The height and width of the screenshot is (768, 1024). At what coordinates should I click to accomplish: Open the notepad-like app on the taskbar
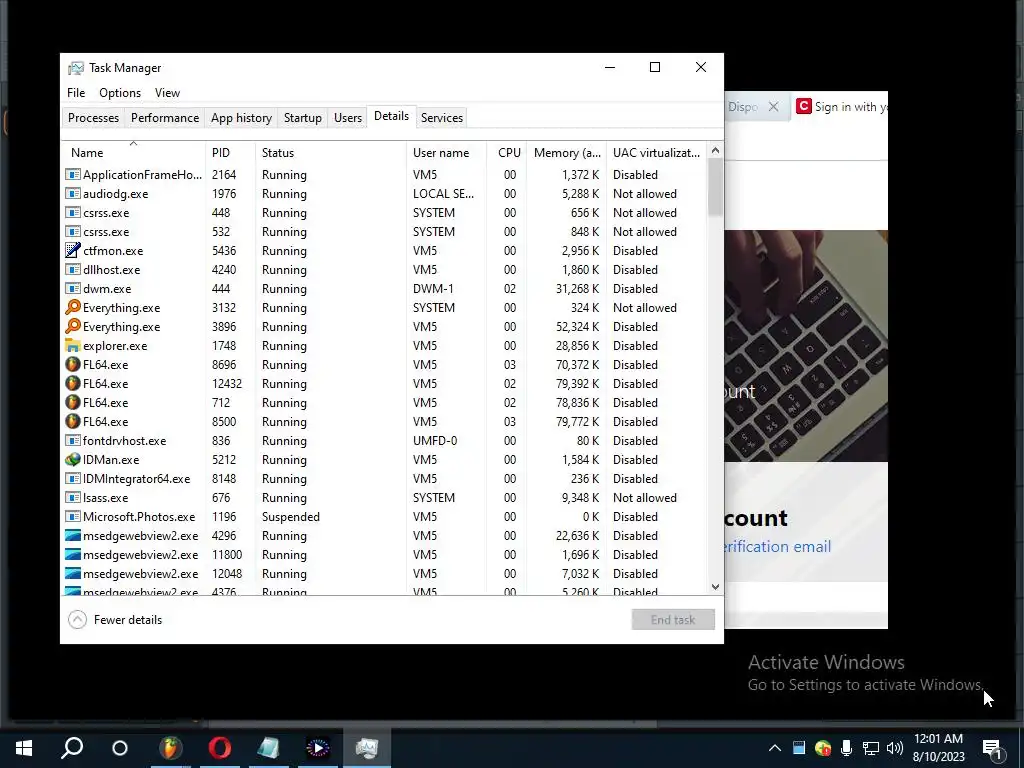[x=268, y=748]
